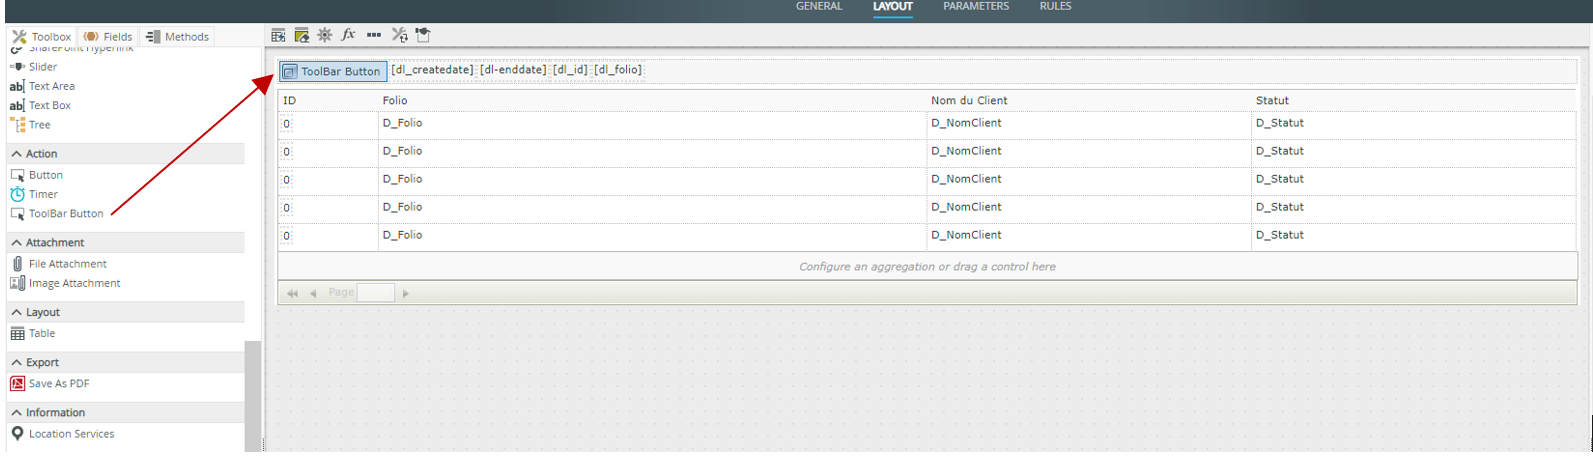
Task: Collapse the Export section
Action: coord(17,363)
